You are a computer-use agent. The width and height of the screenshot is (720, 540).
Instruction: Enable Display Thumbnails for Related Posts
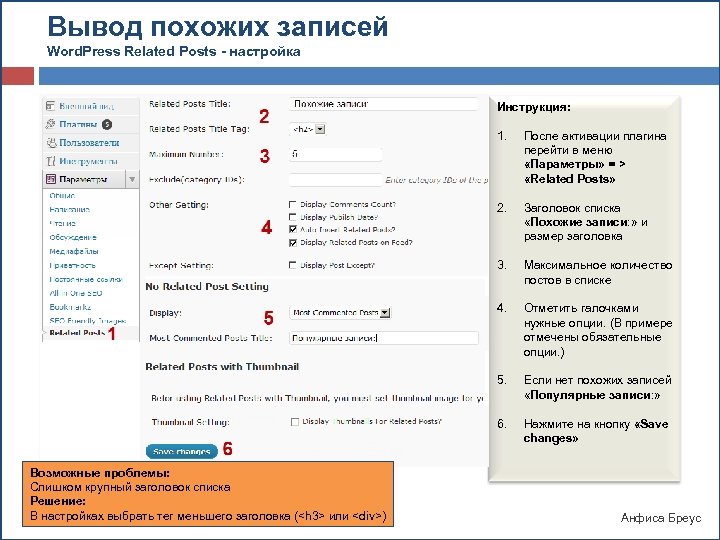(x=295, y=422)
